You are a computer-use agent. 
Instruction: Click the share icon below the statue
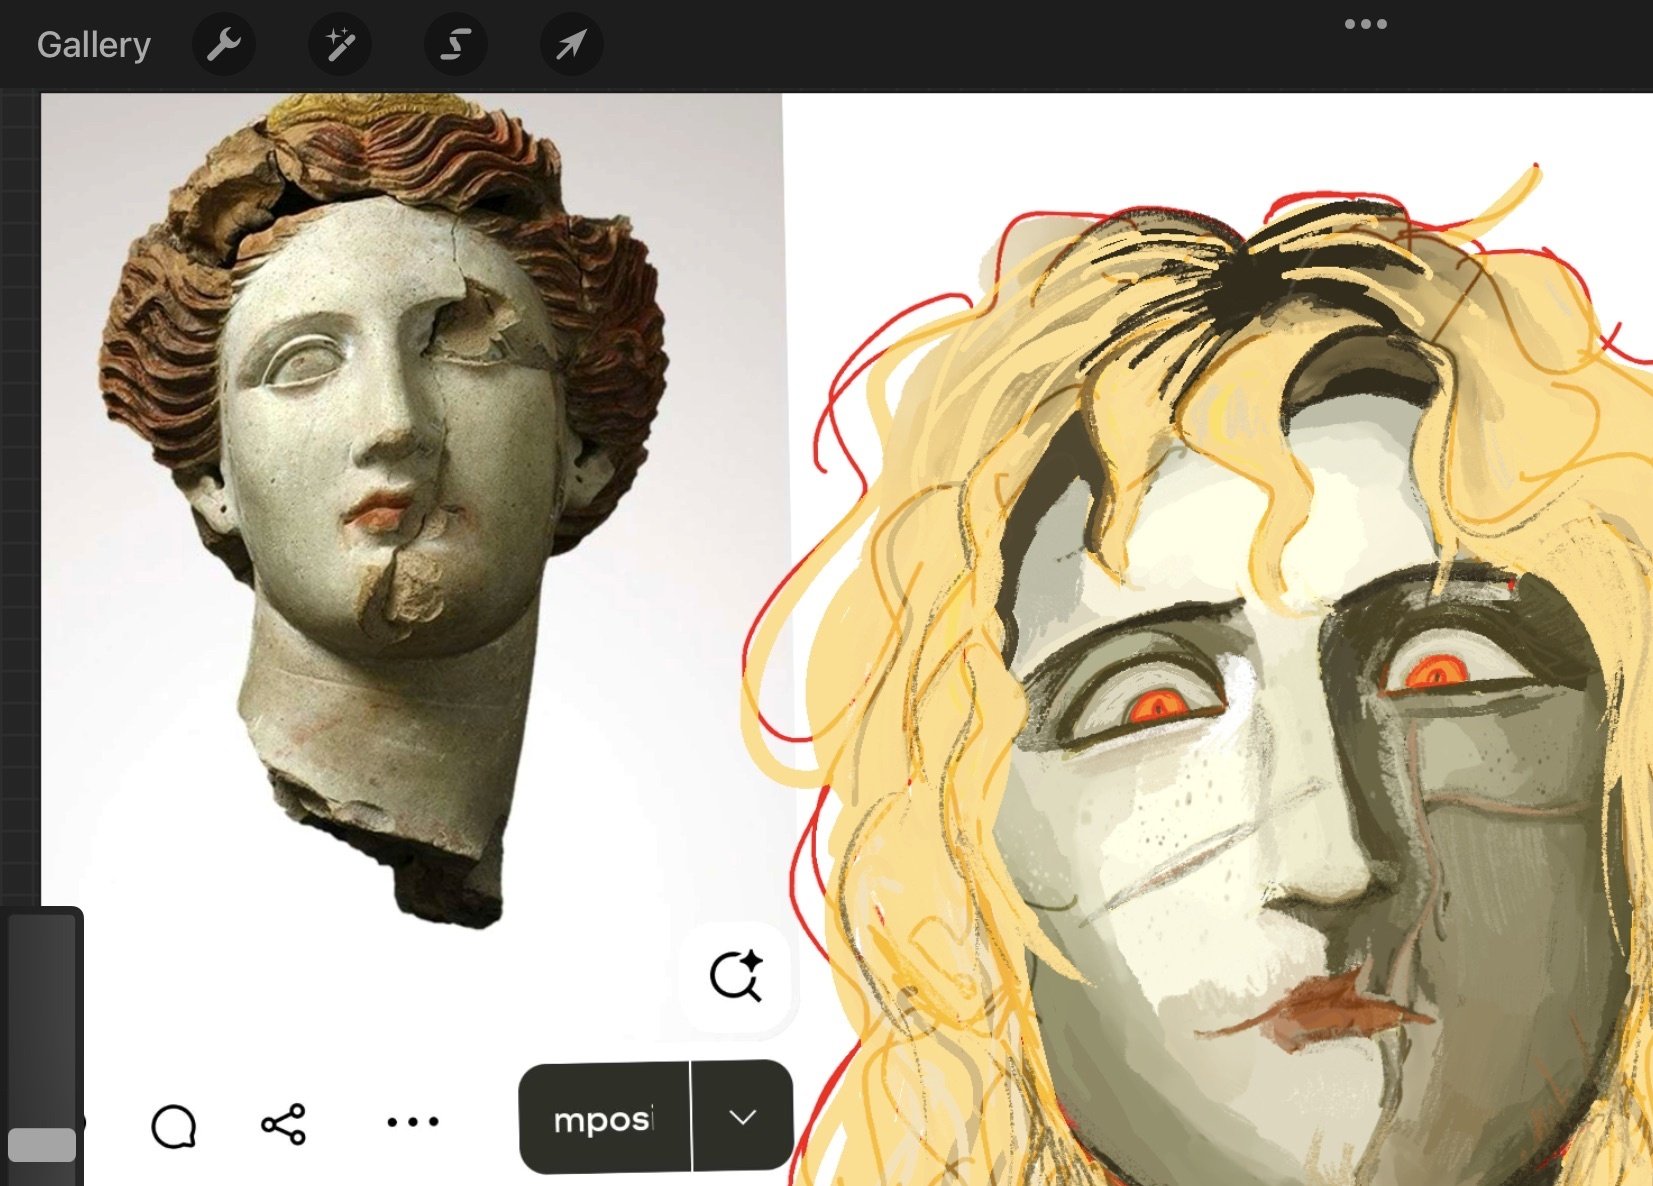click(283, 1124)
